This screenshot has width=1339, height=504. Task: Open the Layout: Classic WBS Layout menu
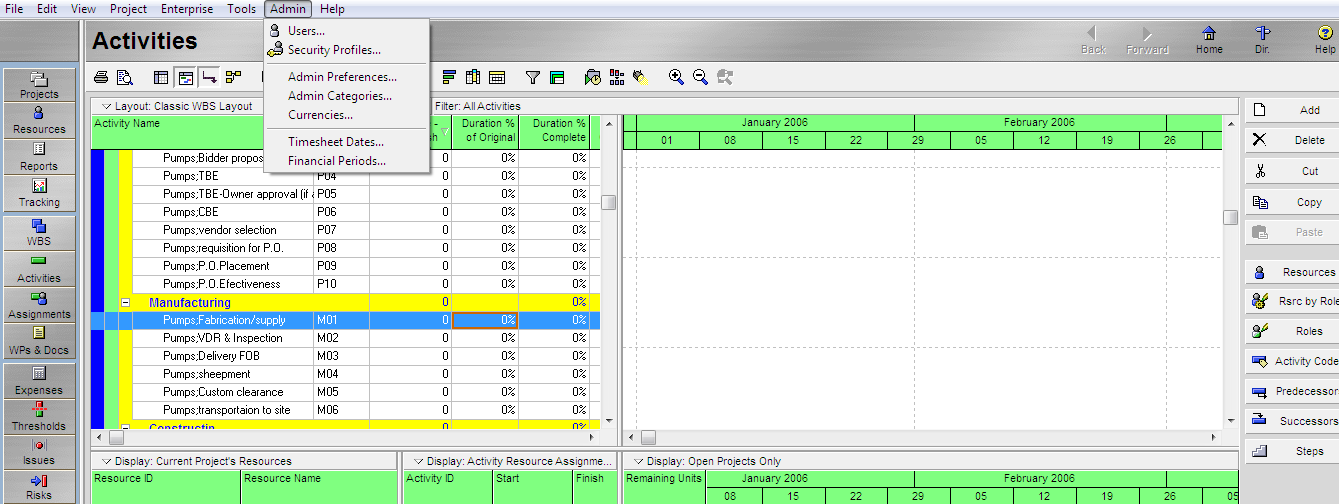coord(178,106)
